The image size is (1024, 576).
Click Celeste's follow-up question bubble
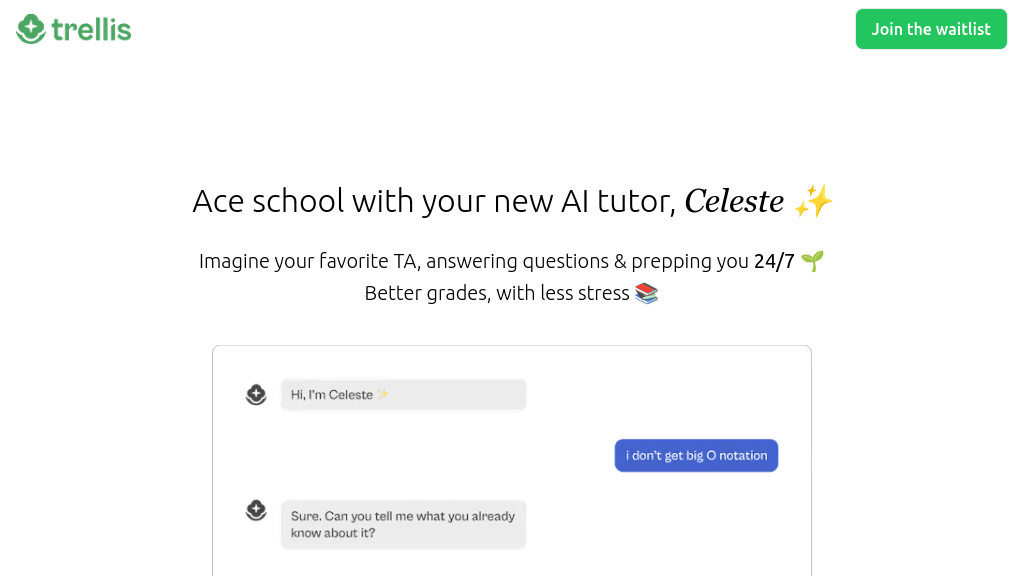click(403, 524)
